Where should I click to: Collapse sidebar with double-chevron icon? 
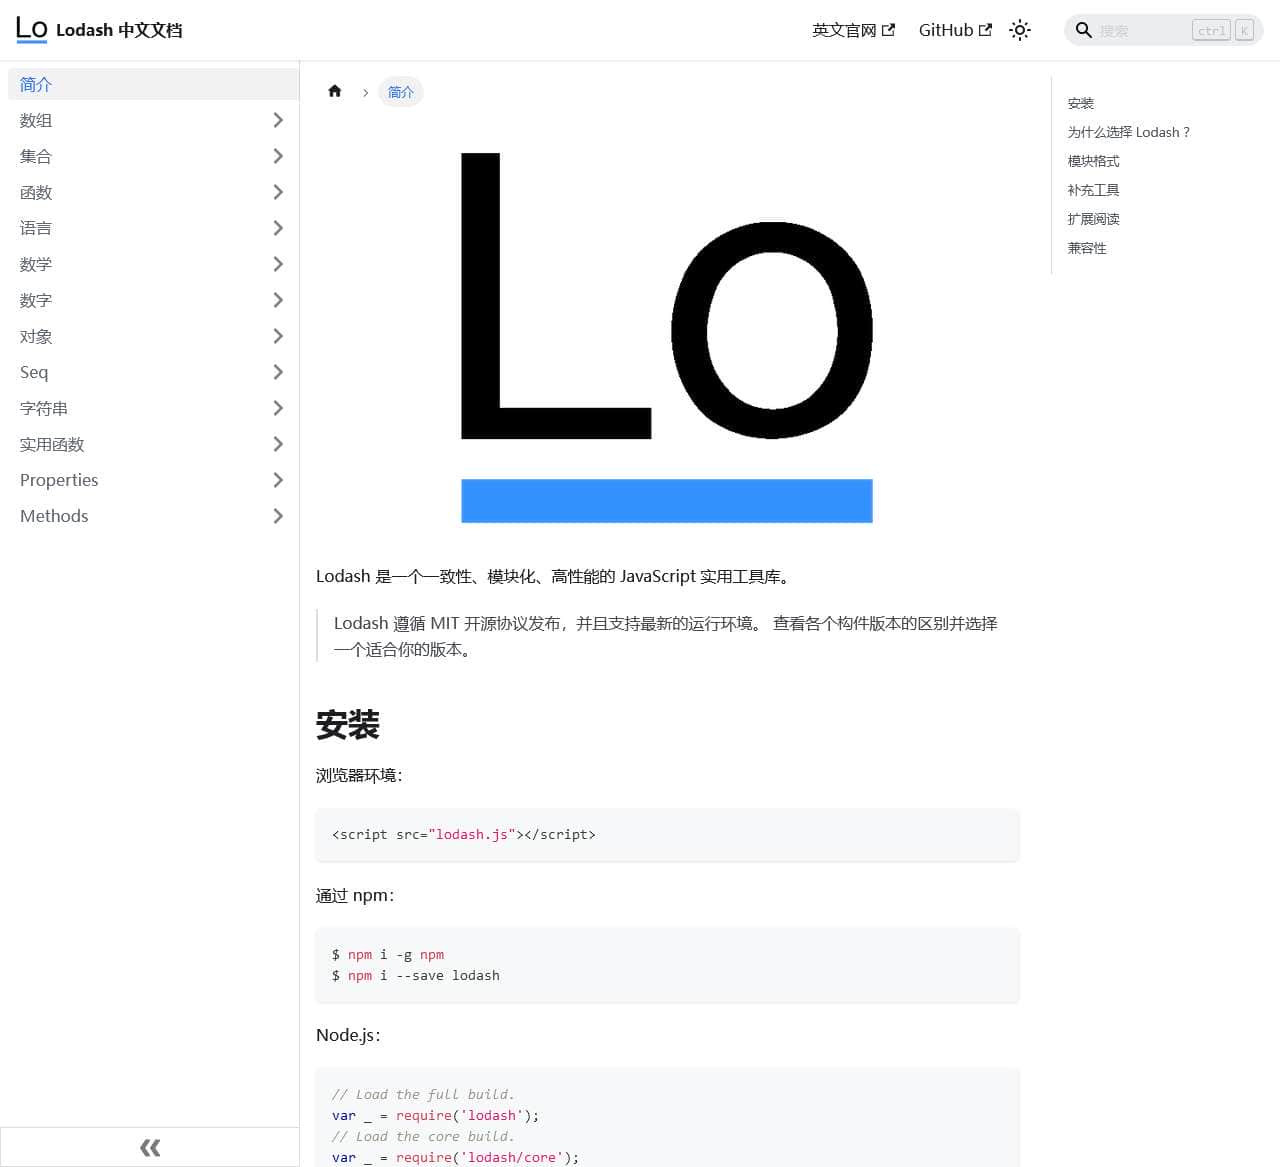150,1147
